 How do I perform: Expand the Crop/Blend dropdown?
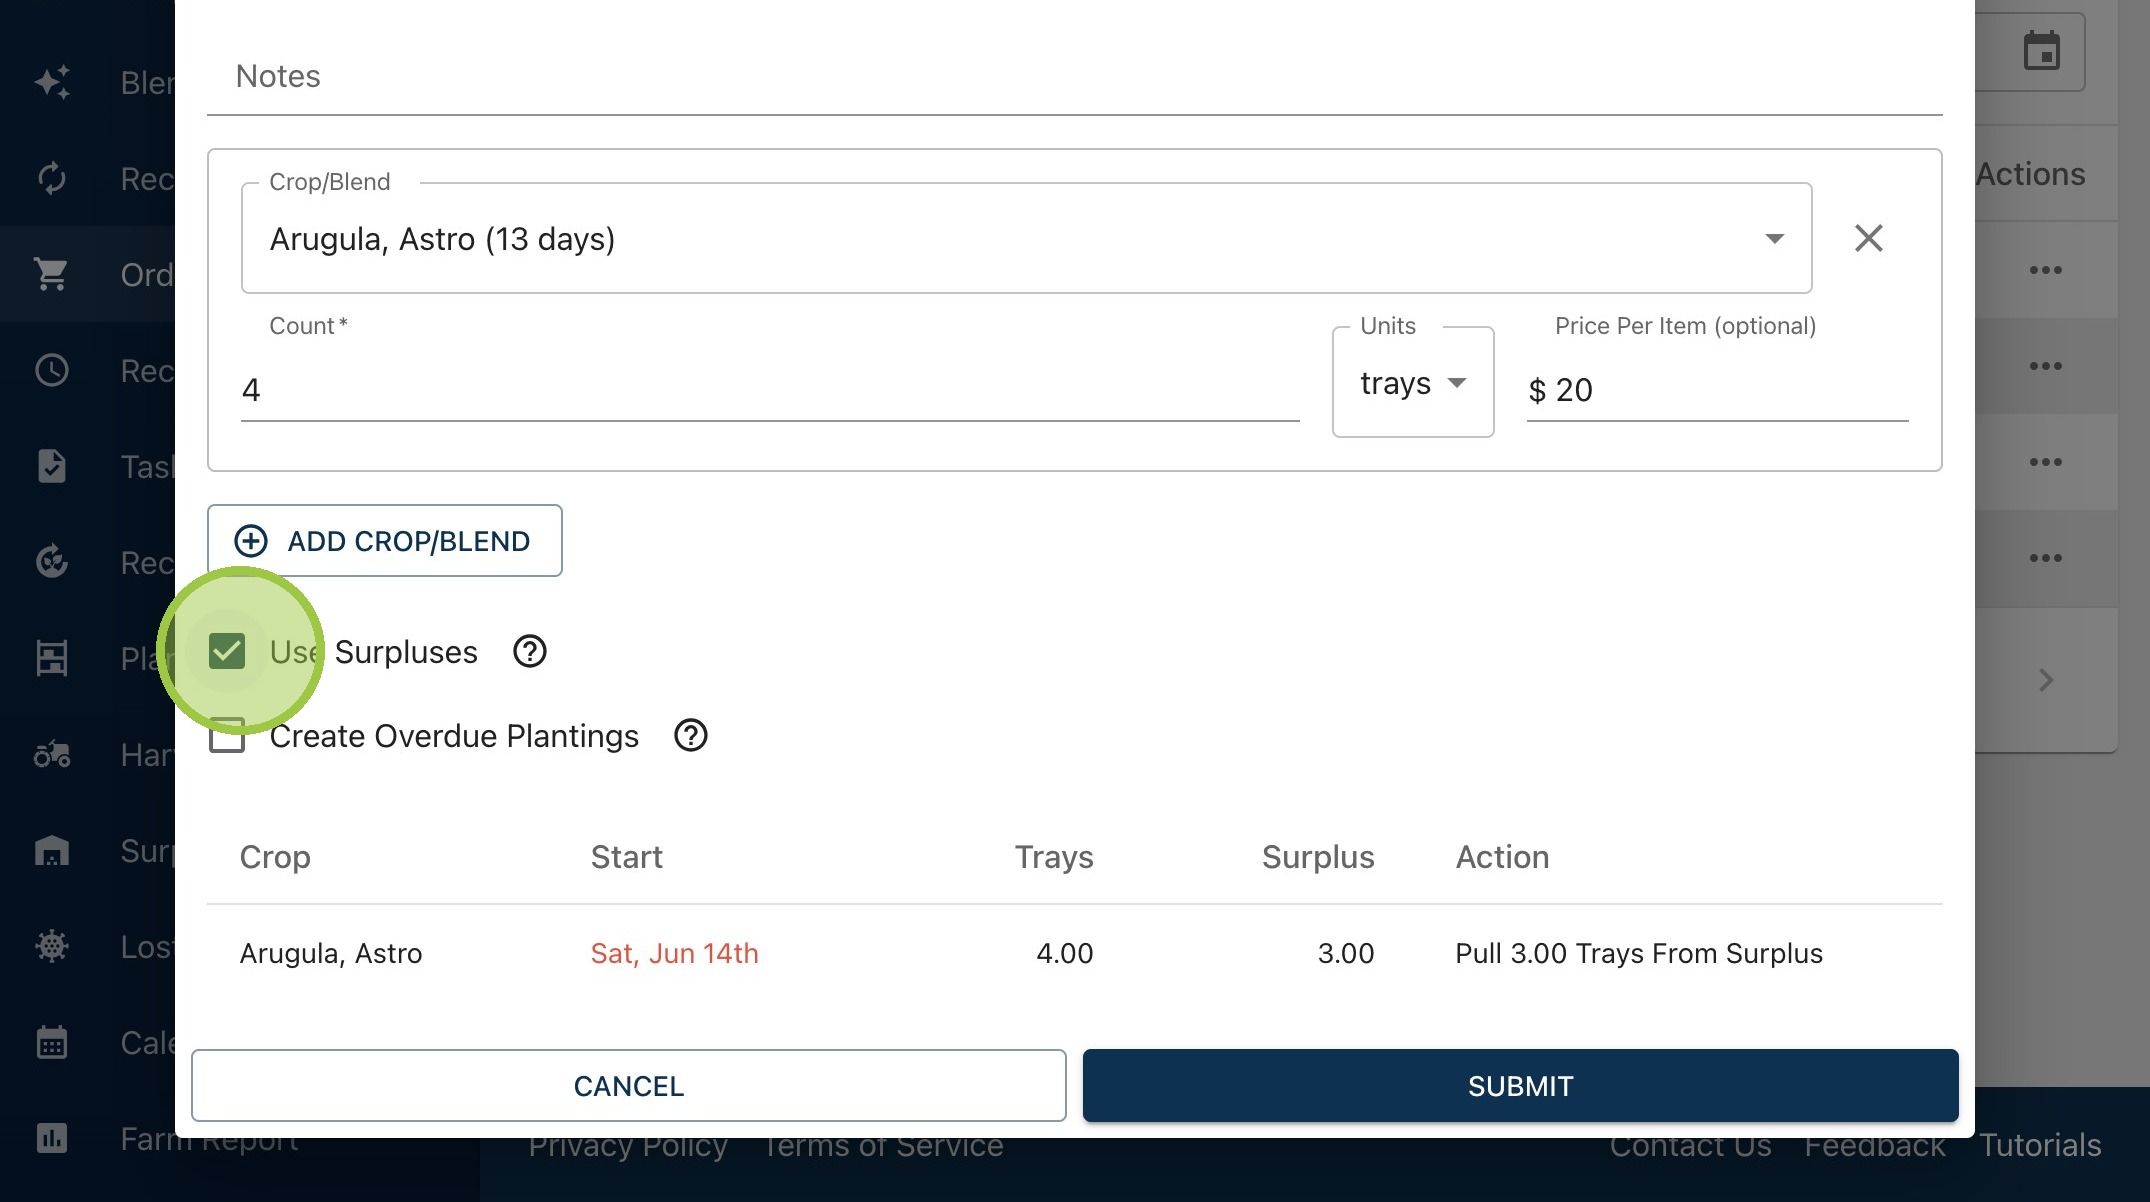(x=1026, y=238)
